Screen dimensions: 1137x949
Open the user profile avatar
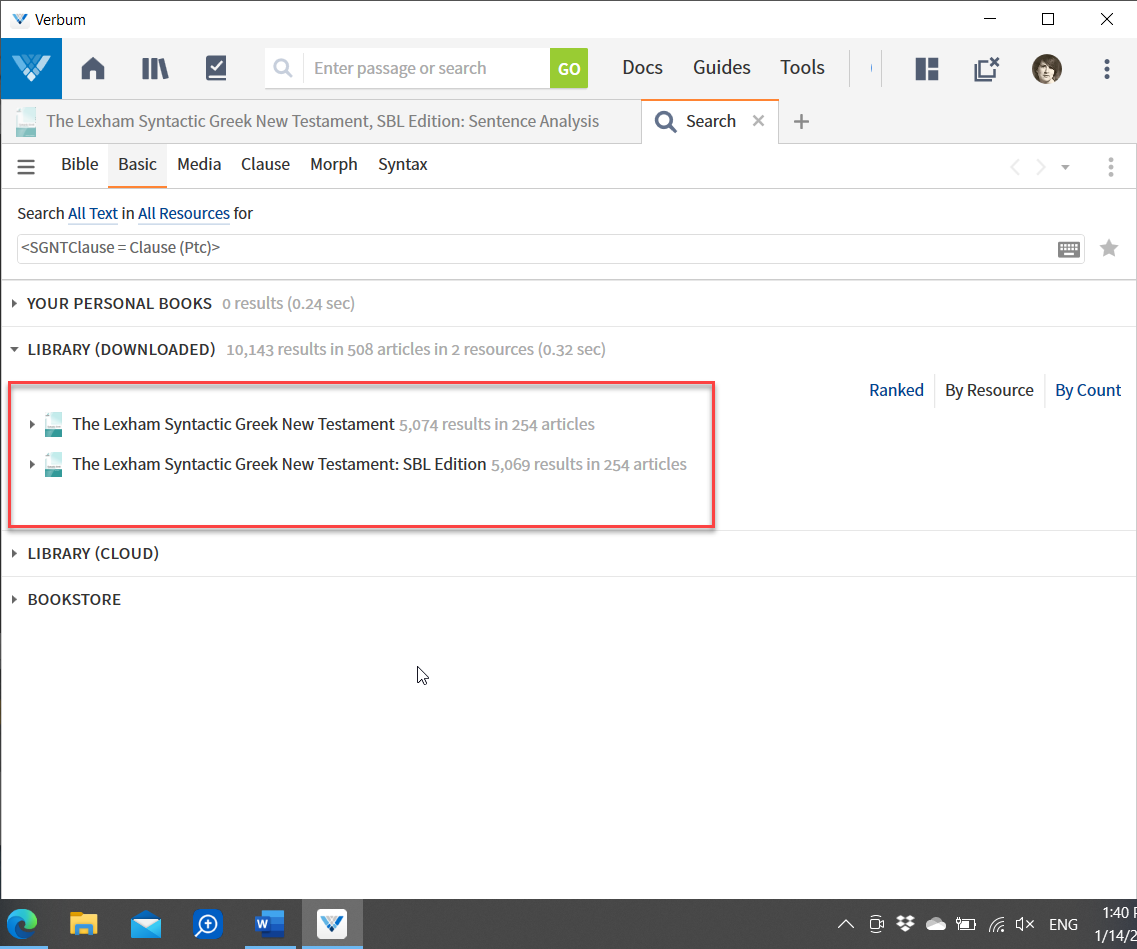click(1046, 69)
